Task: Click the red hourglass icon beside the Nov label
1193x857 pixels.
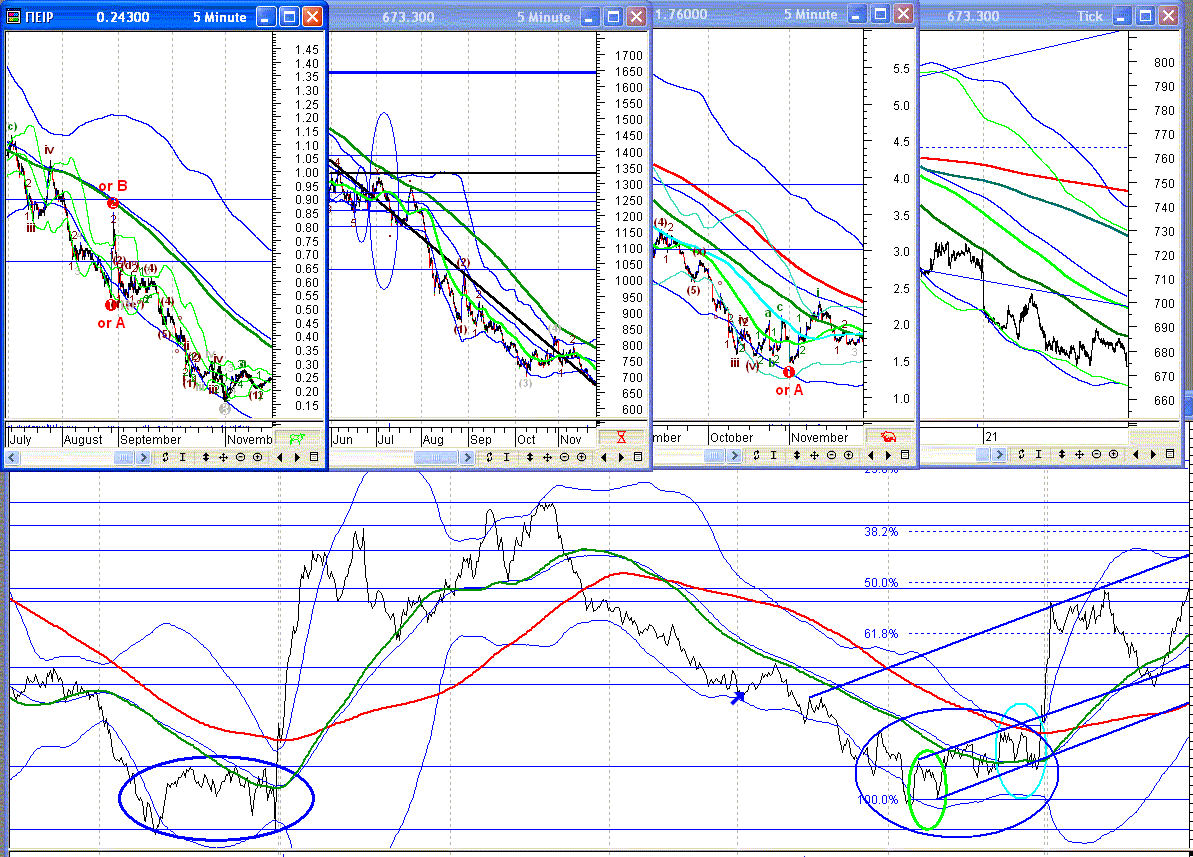Action: coord(621,438)
